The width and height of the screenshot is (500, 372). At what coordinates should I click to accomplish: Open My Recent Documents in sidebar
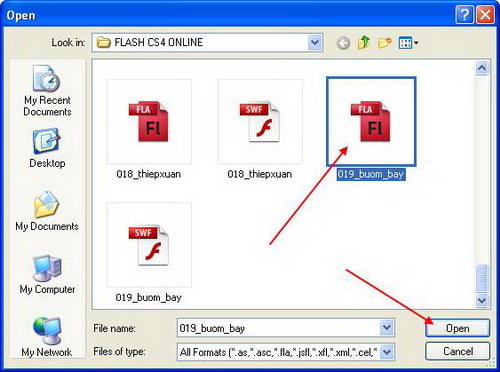coord(47,91)
